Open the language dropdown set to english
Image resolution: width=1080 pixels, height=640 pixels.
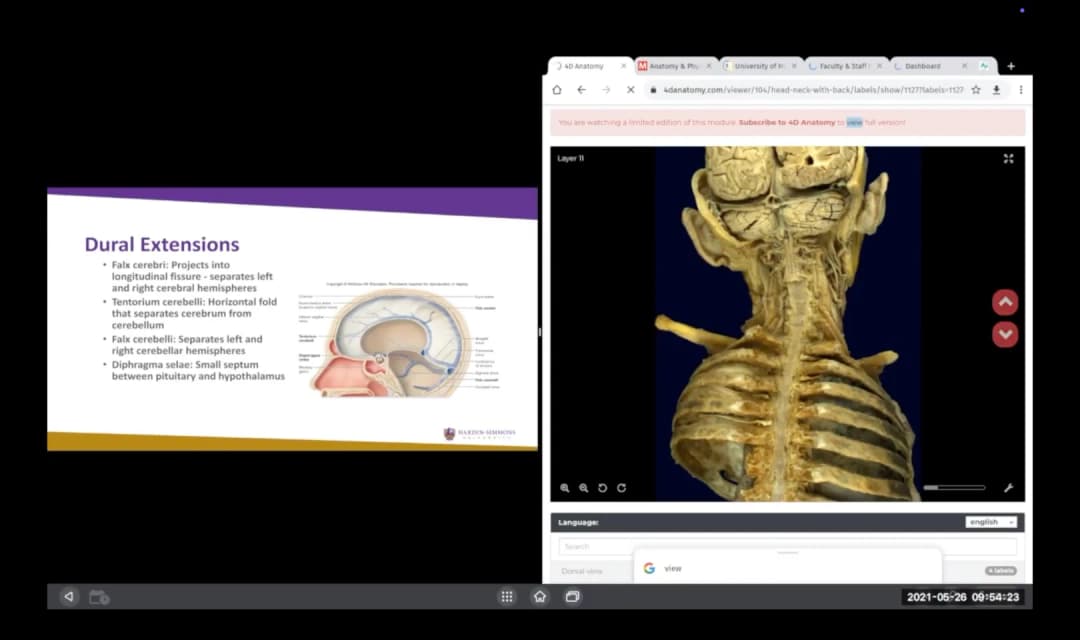coord(990,522)
